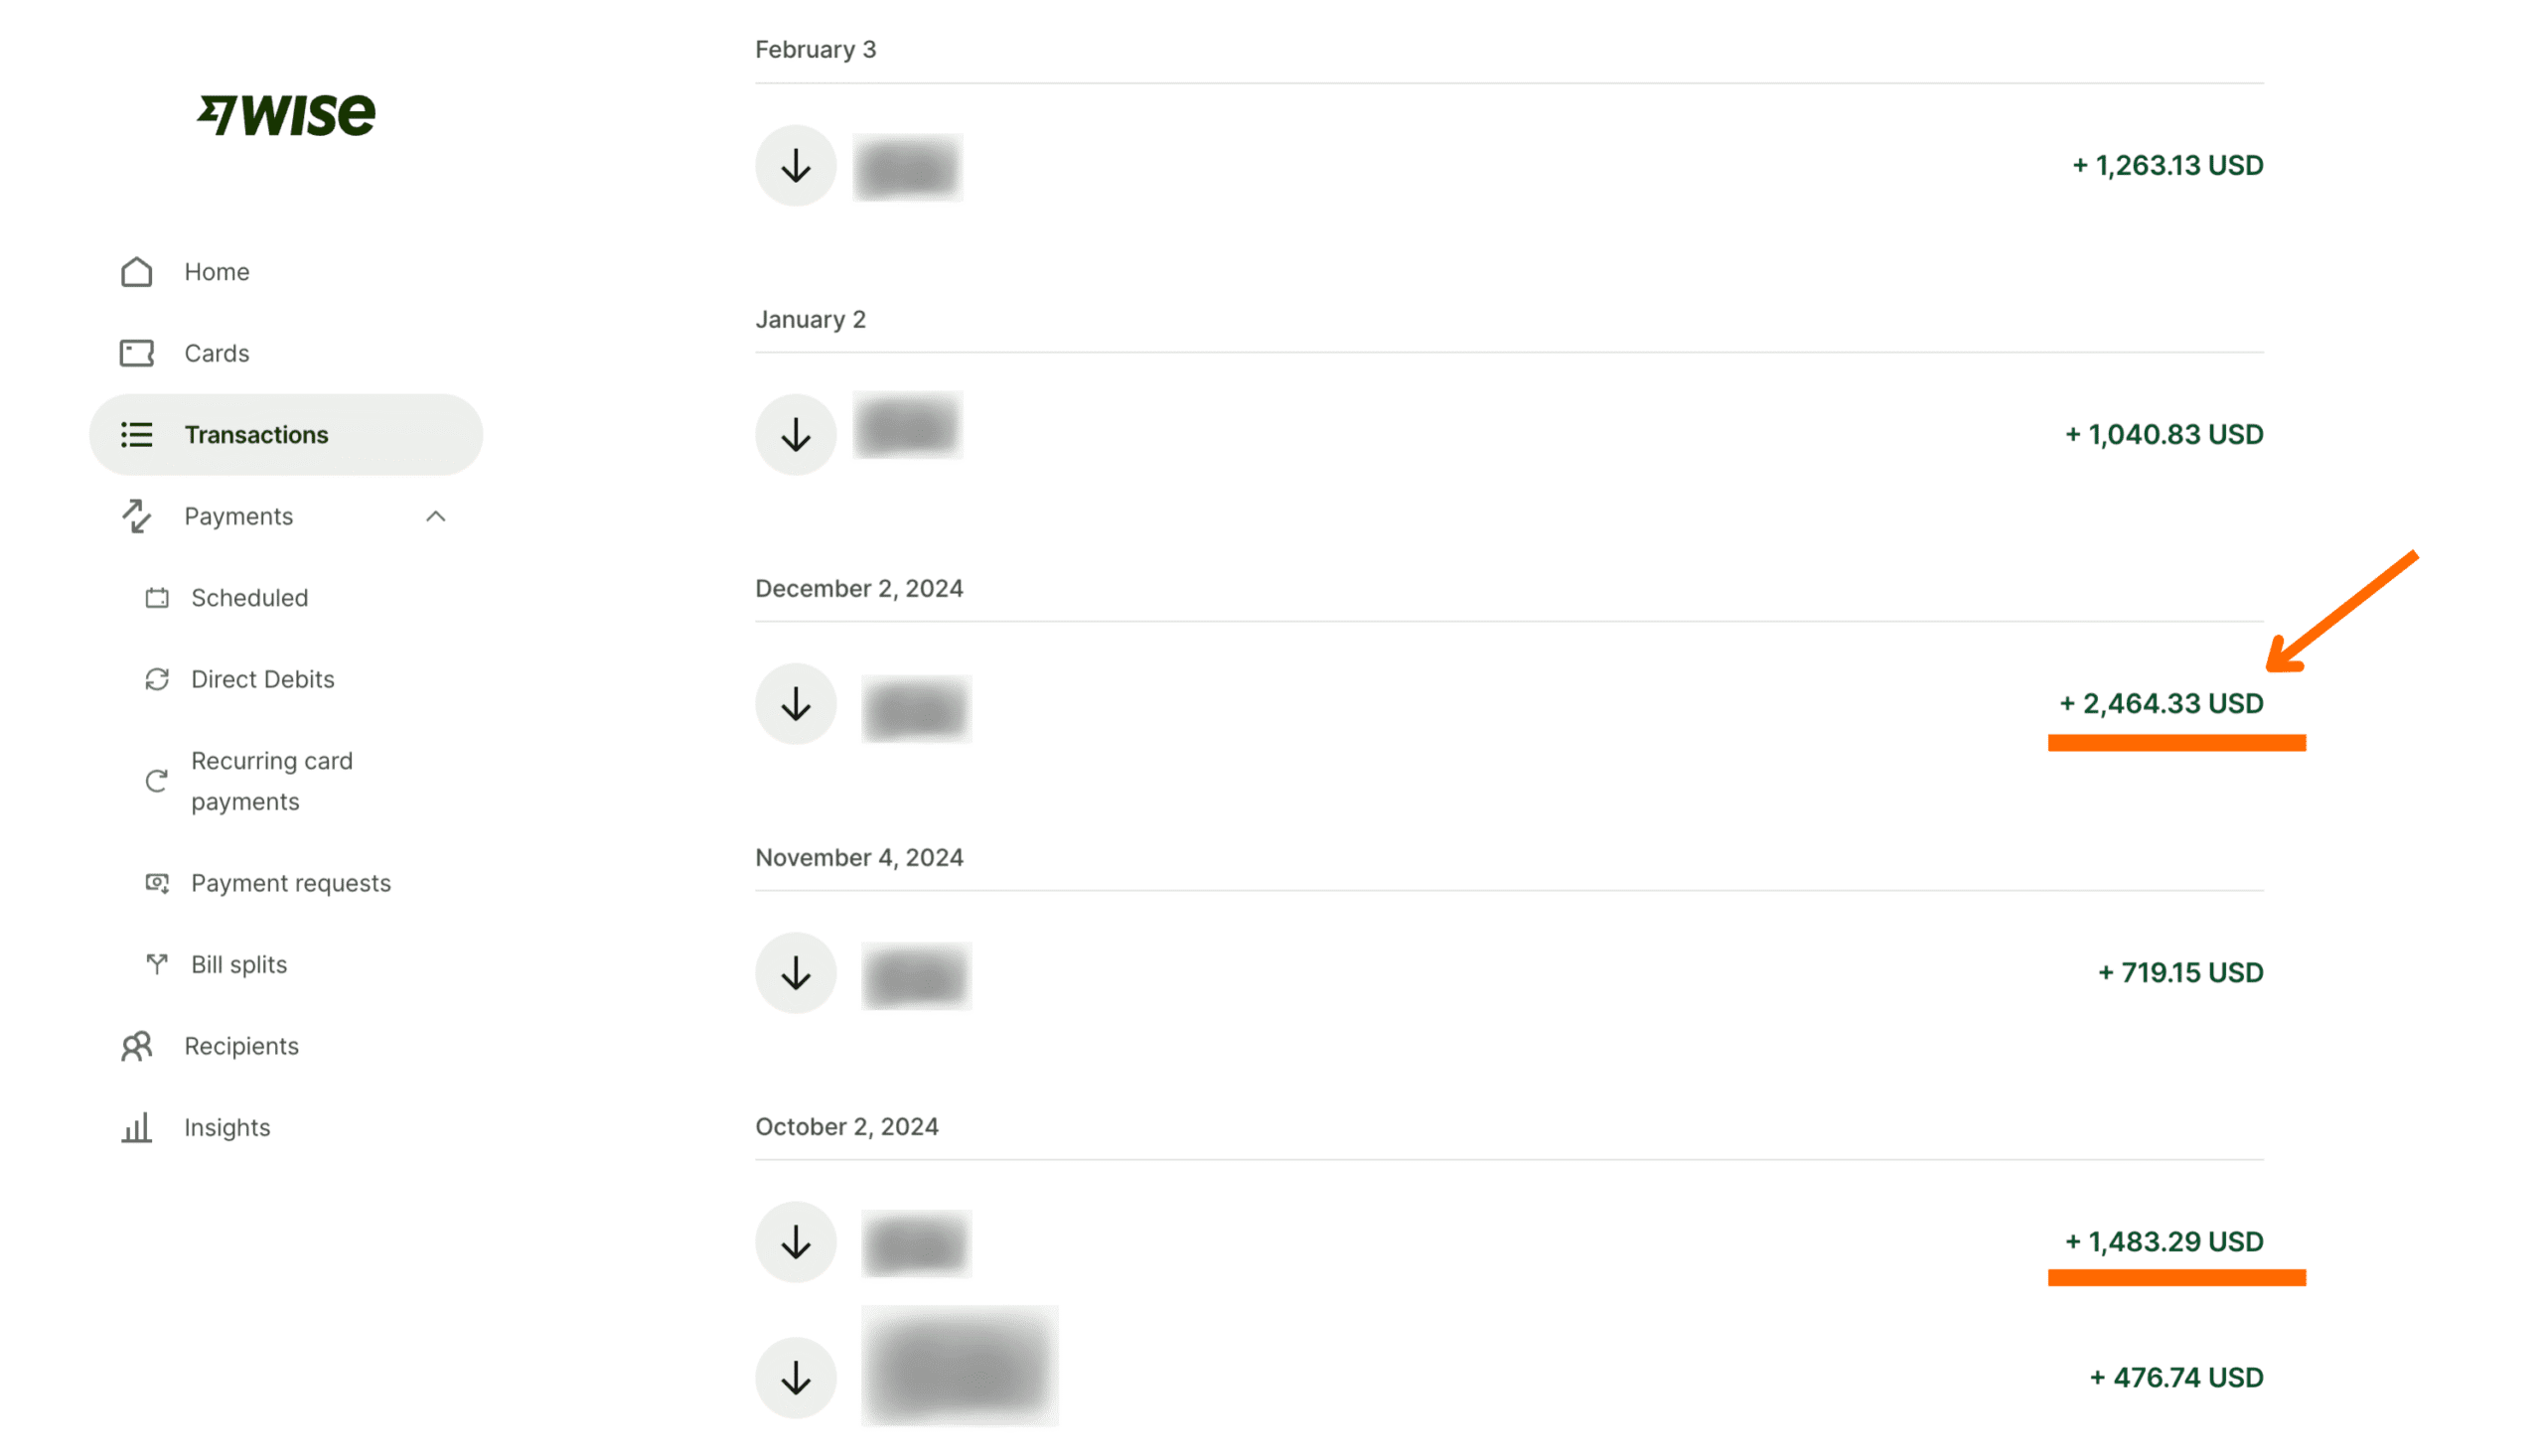Select the November 4 transaction of 719.15 USD
2543x1456 pixels.
click(2180, 973)
